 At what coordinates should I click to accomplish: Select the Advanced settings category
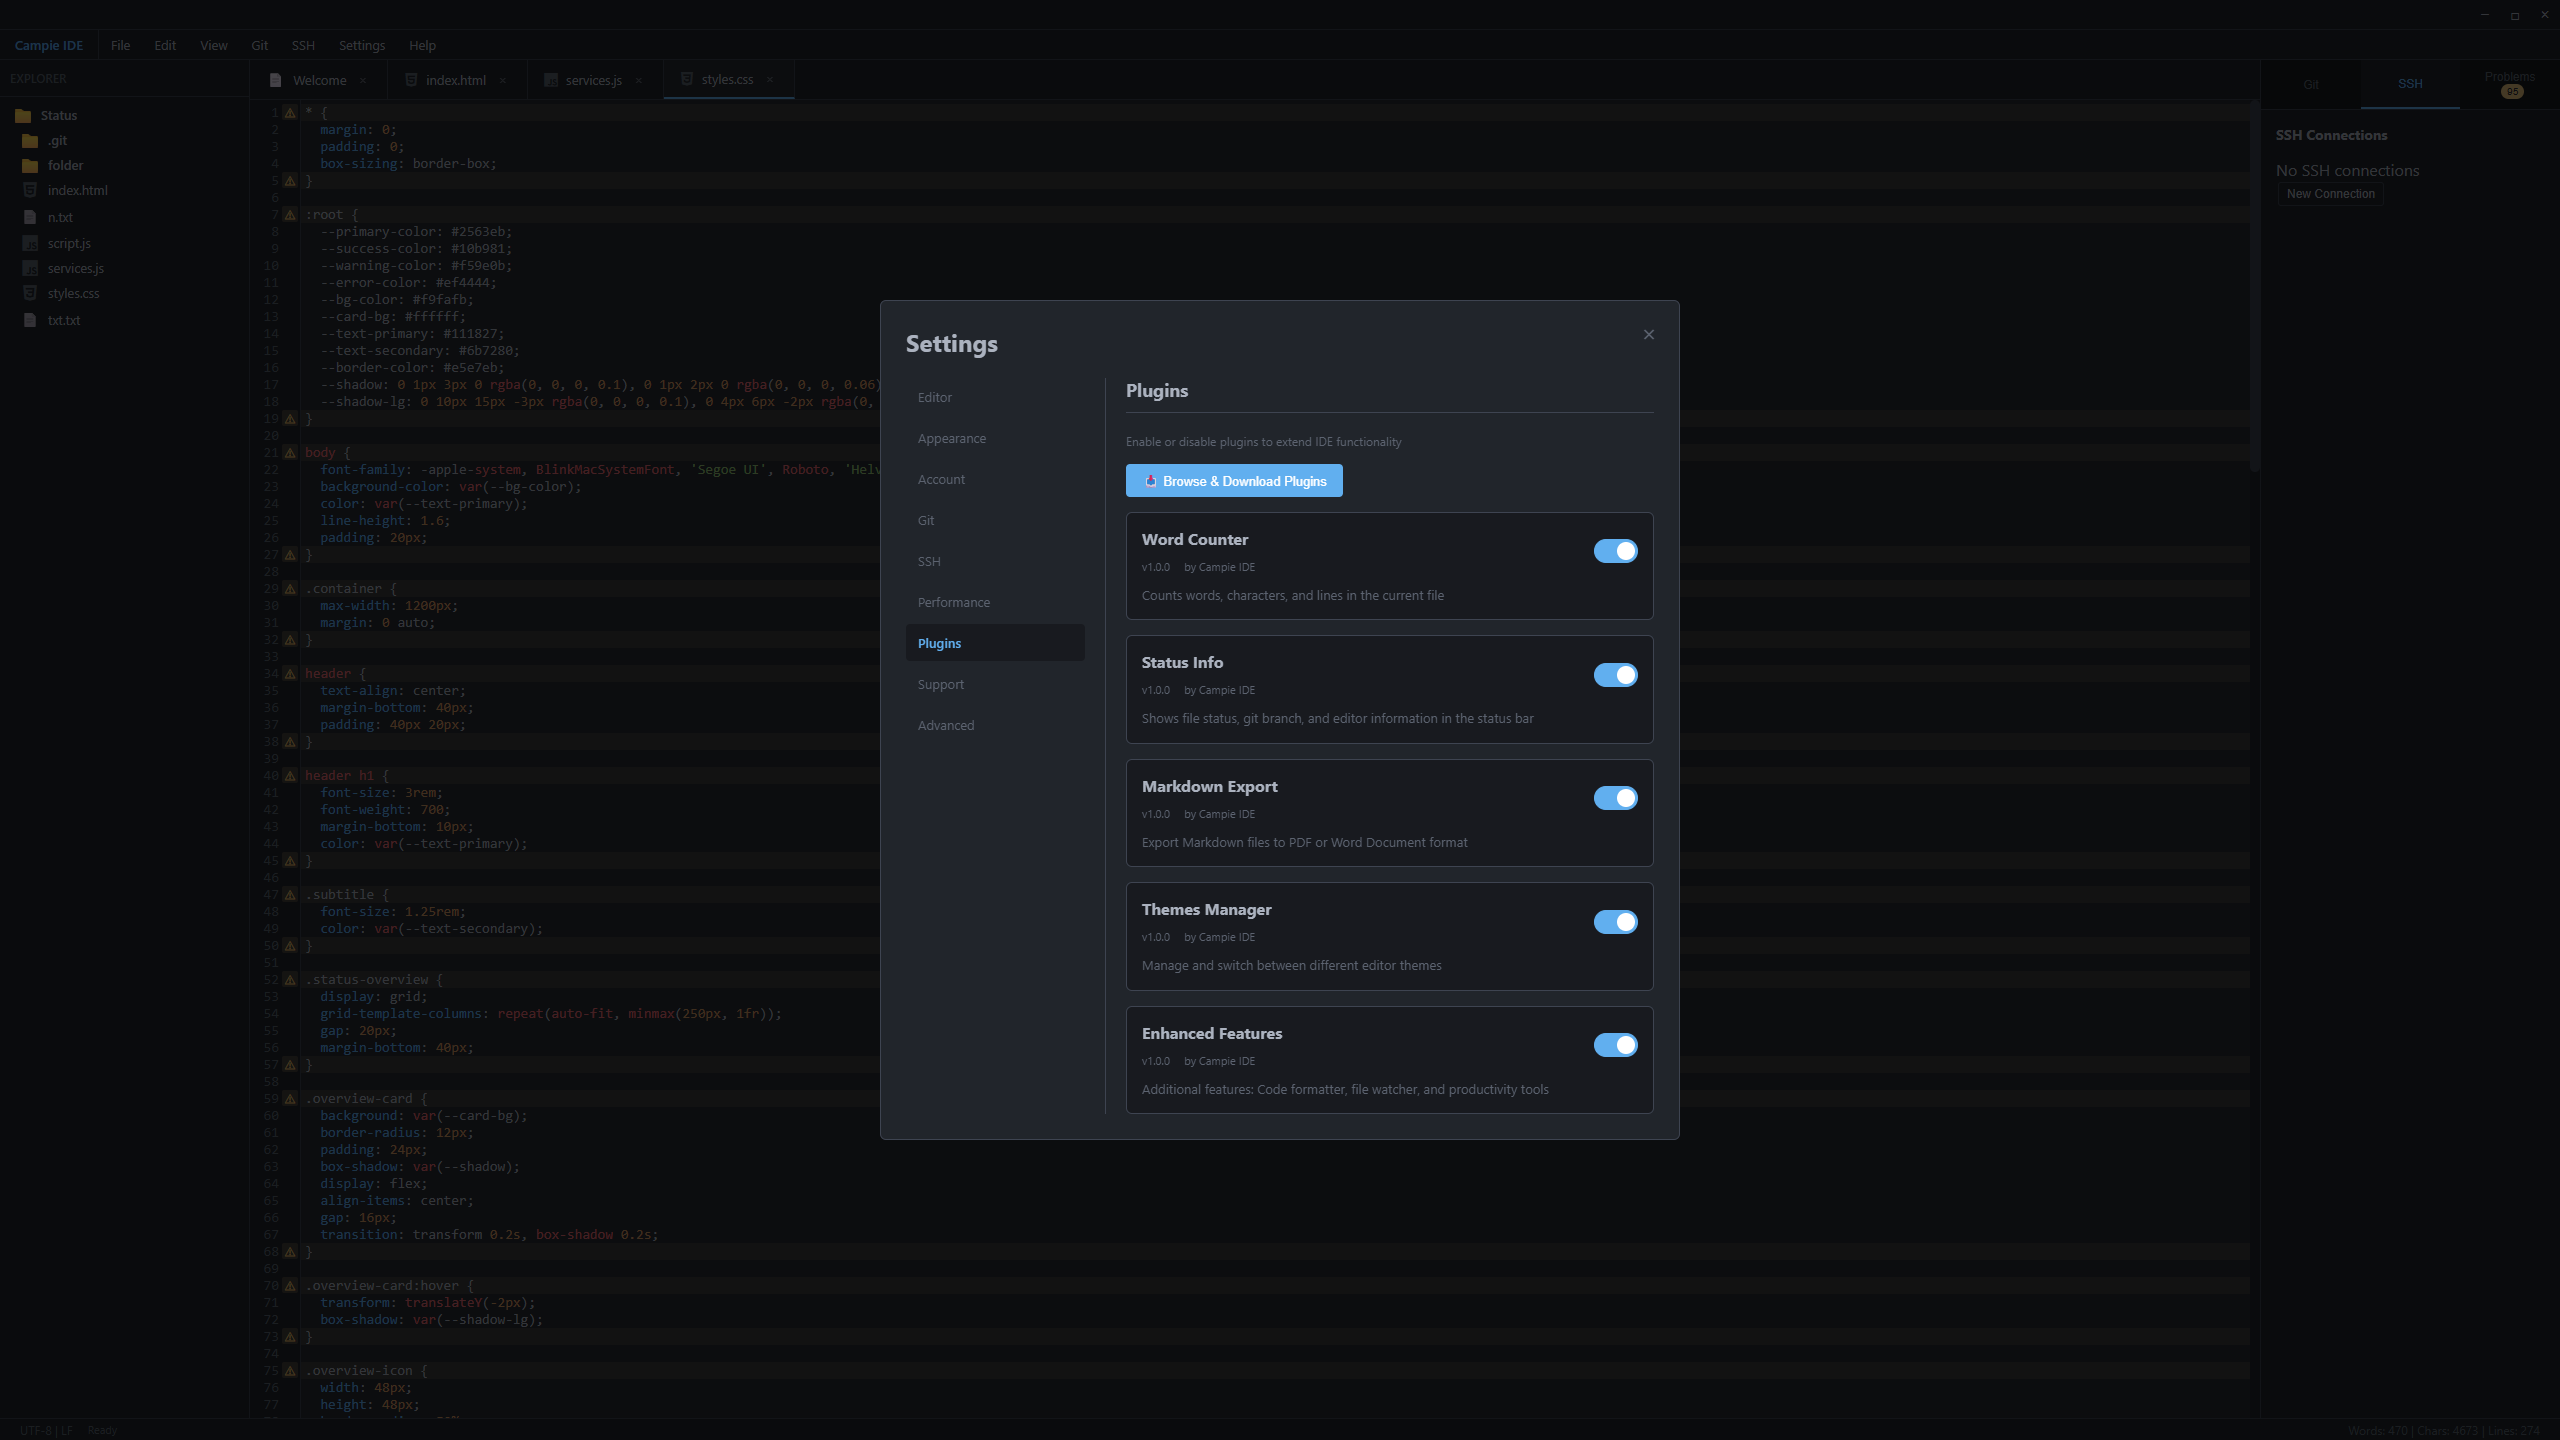point(945,726)
